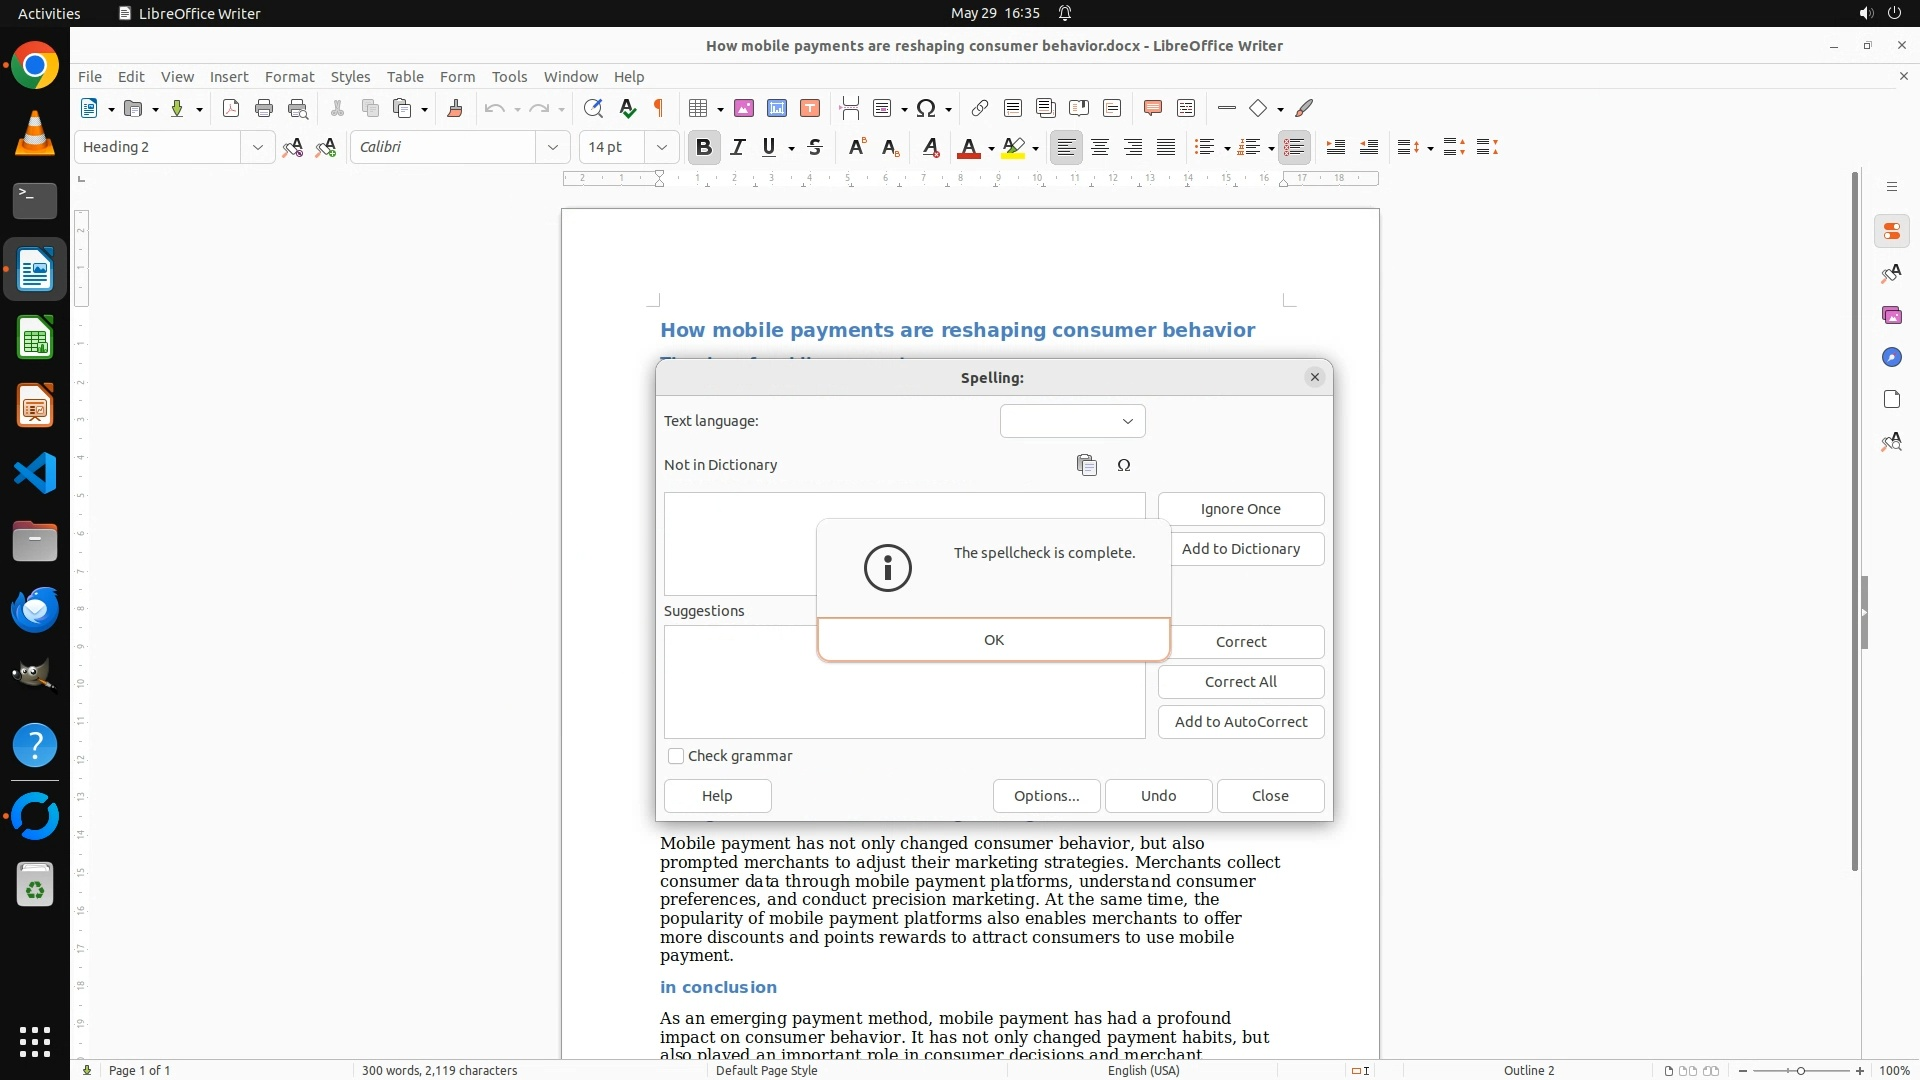Toggle Formatting Marks pilcrow icon
Viewport: 1920px width, 1080px height.
[659, 108]
